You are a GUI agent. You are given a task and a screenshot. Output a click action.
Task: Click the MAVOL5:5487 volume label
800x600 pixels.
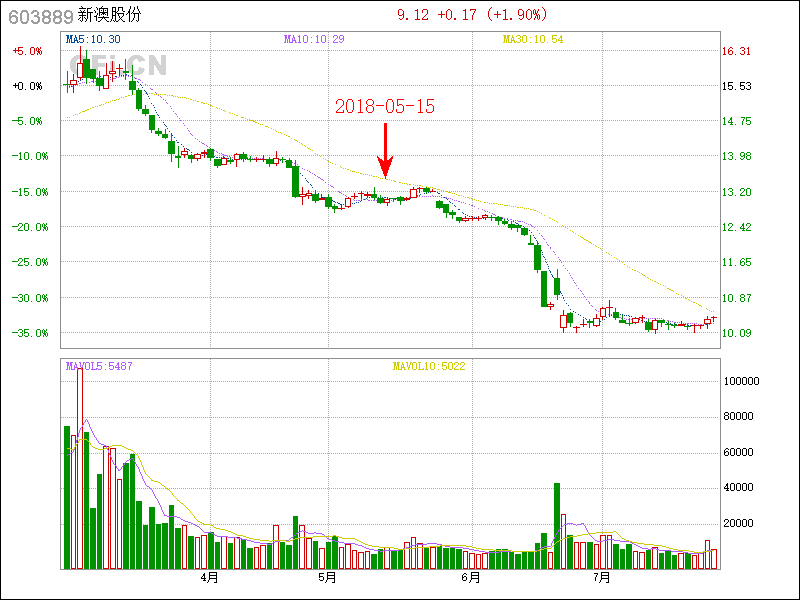(x=99, y=366)
